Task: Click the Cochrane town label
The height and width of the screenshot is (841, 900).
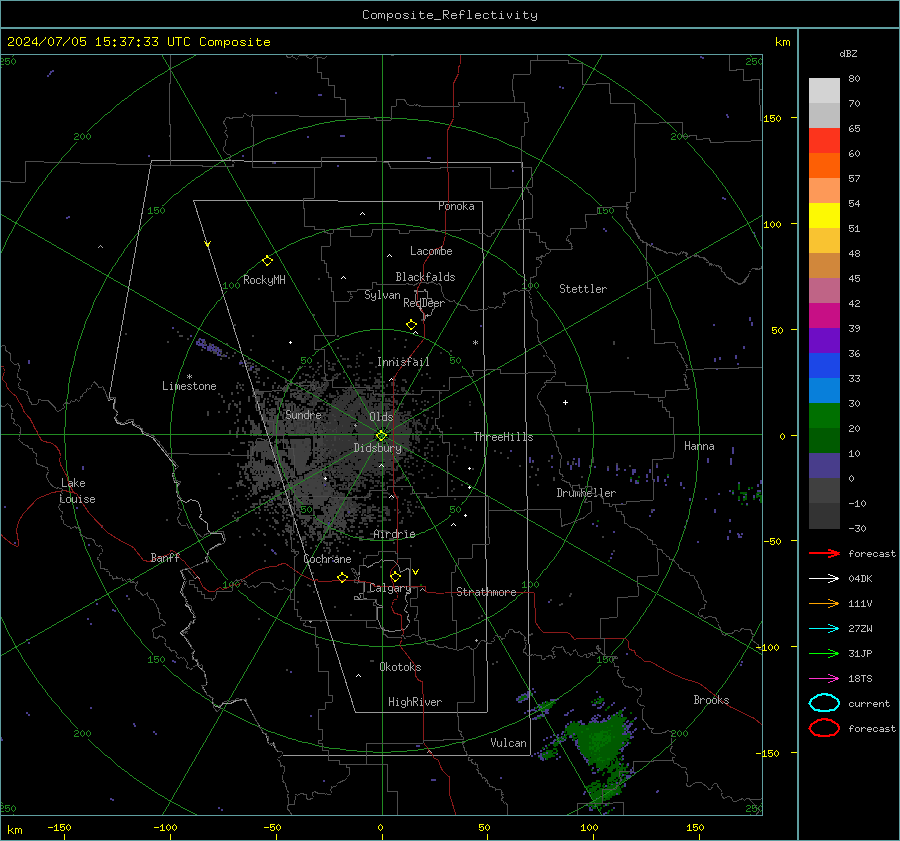Action: 327,559
